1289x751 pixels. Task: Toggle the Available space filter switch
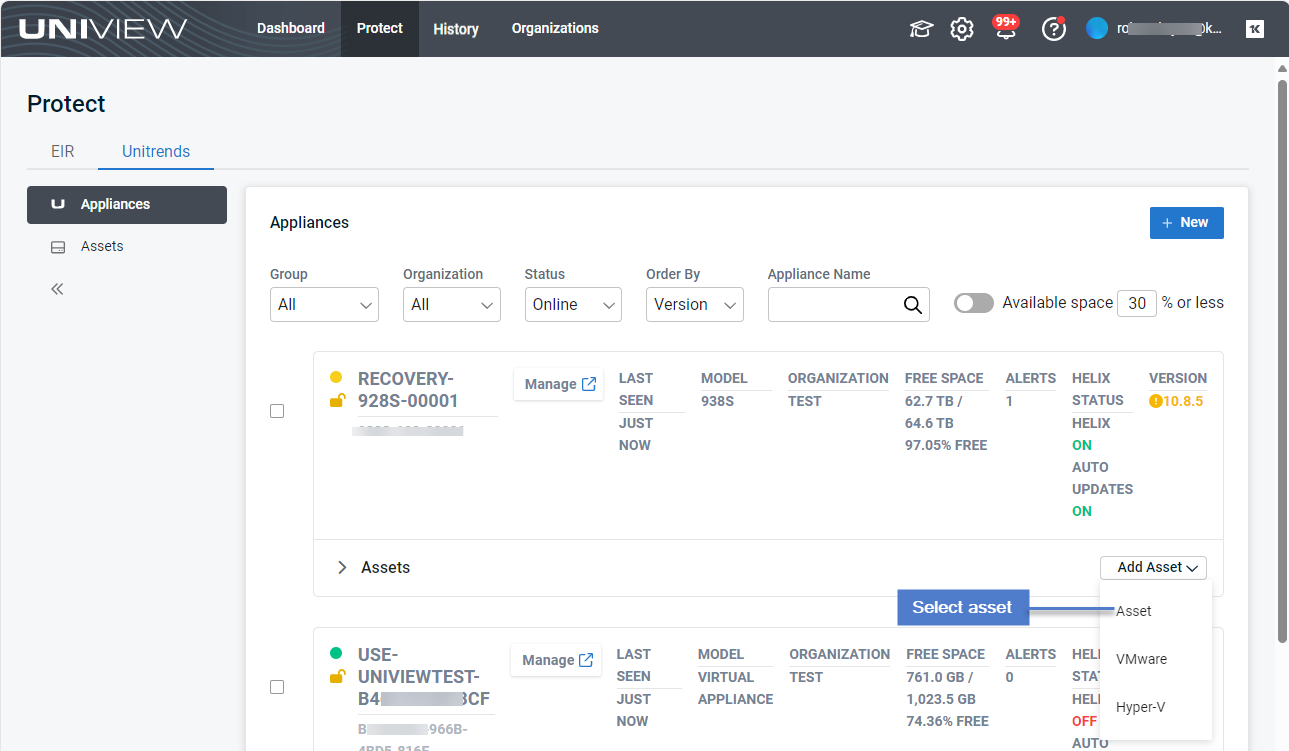pos(974,303)
